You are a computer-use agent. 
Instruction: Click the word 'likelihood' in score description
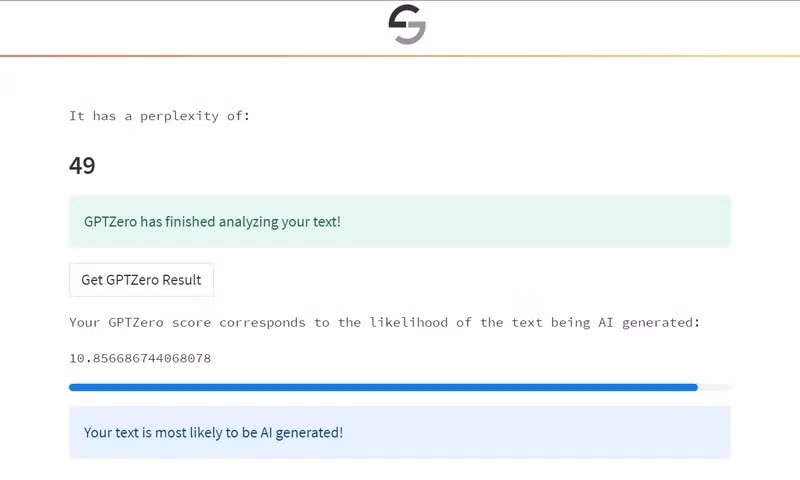409,322
